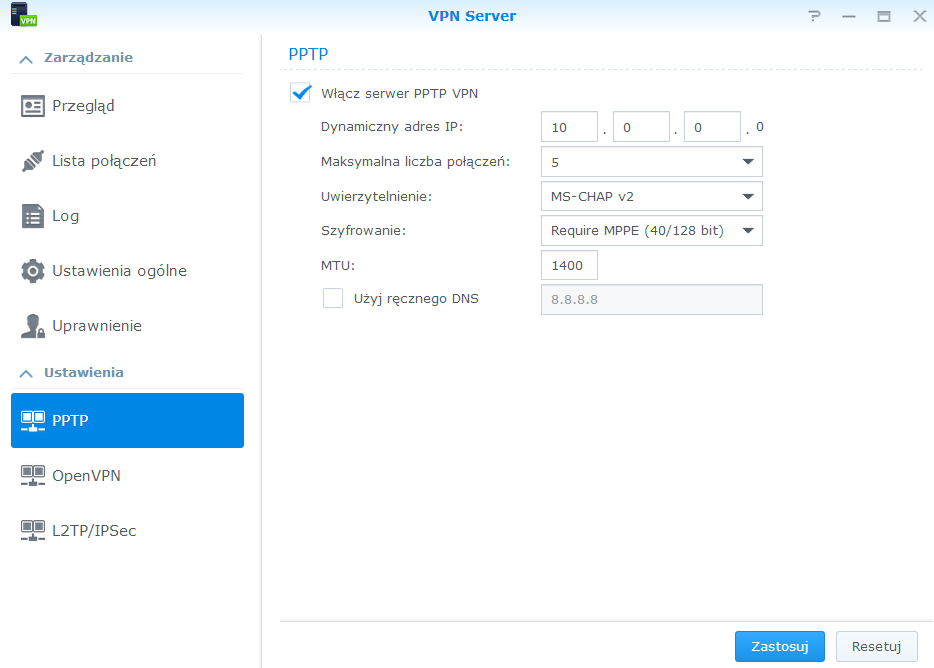Select the OpenVPN network icon
Image resolution: width=934 pixels, height=668 pixels.
(33, 476)
